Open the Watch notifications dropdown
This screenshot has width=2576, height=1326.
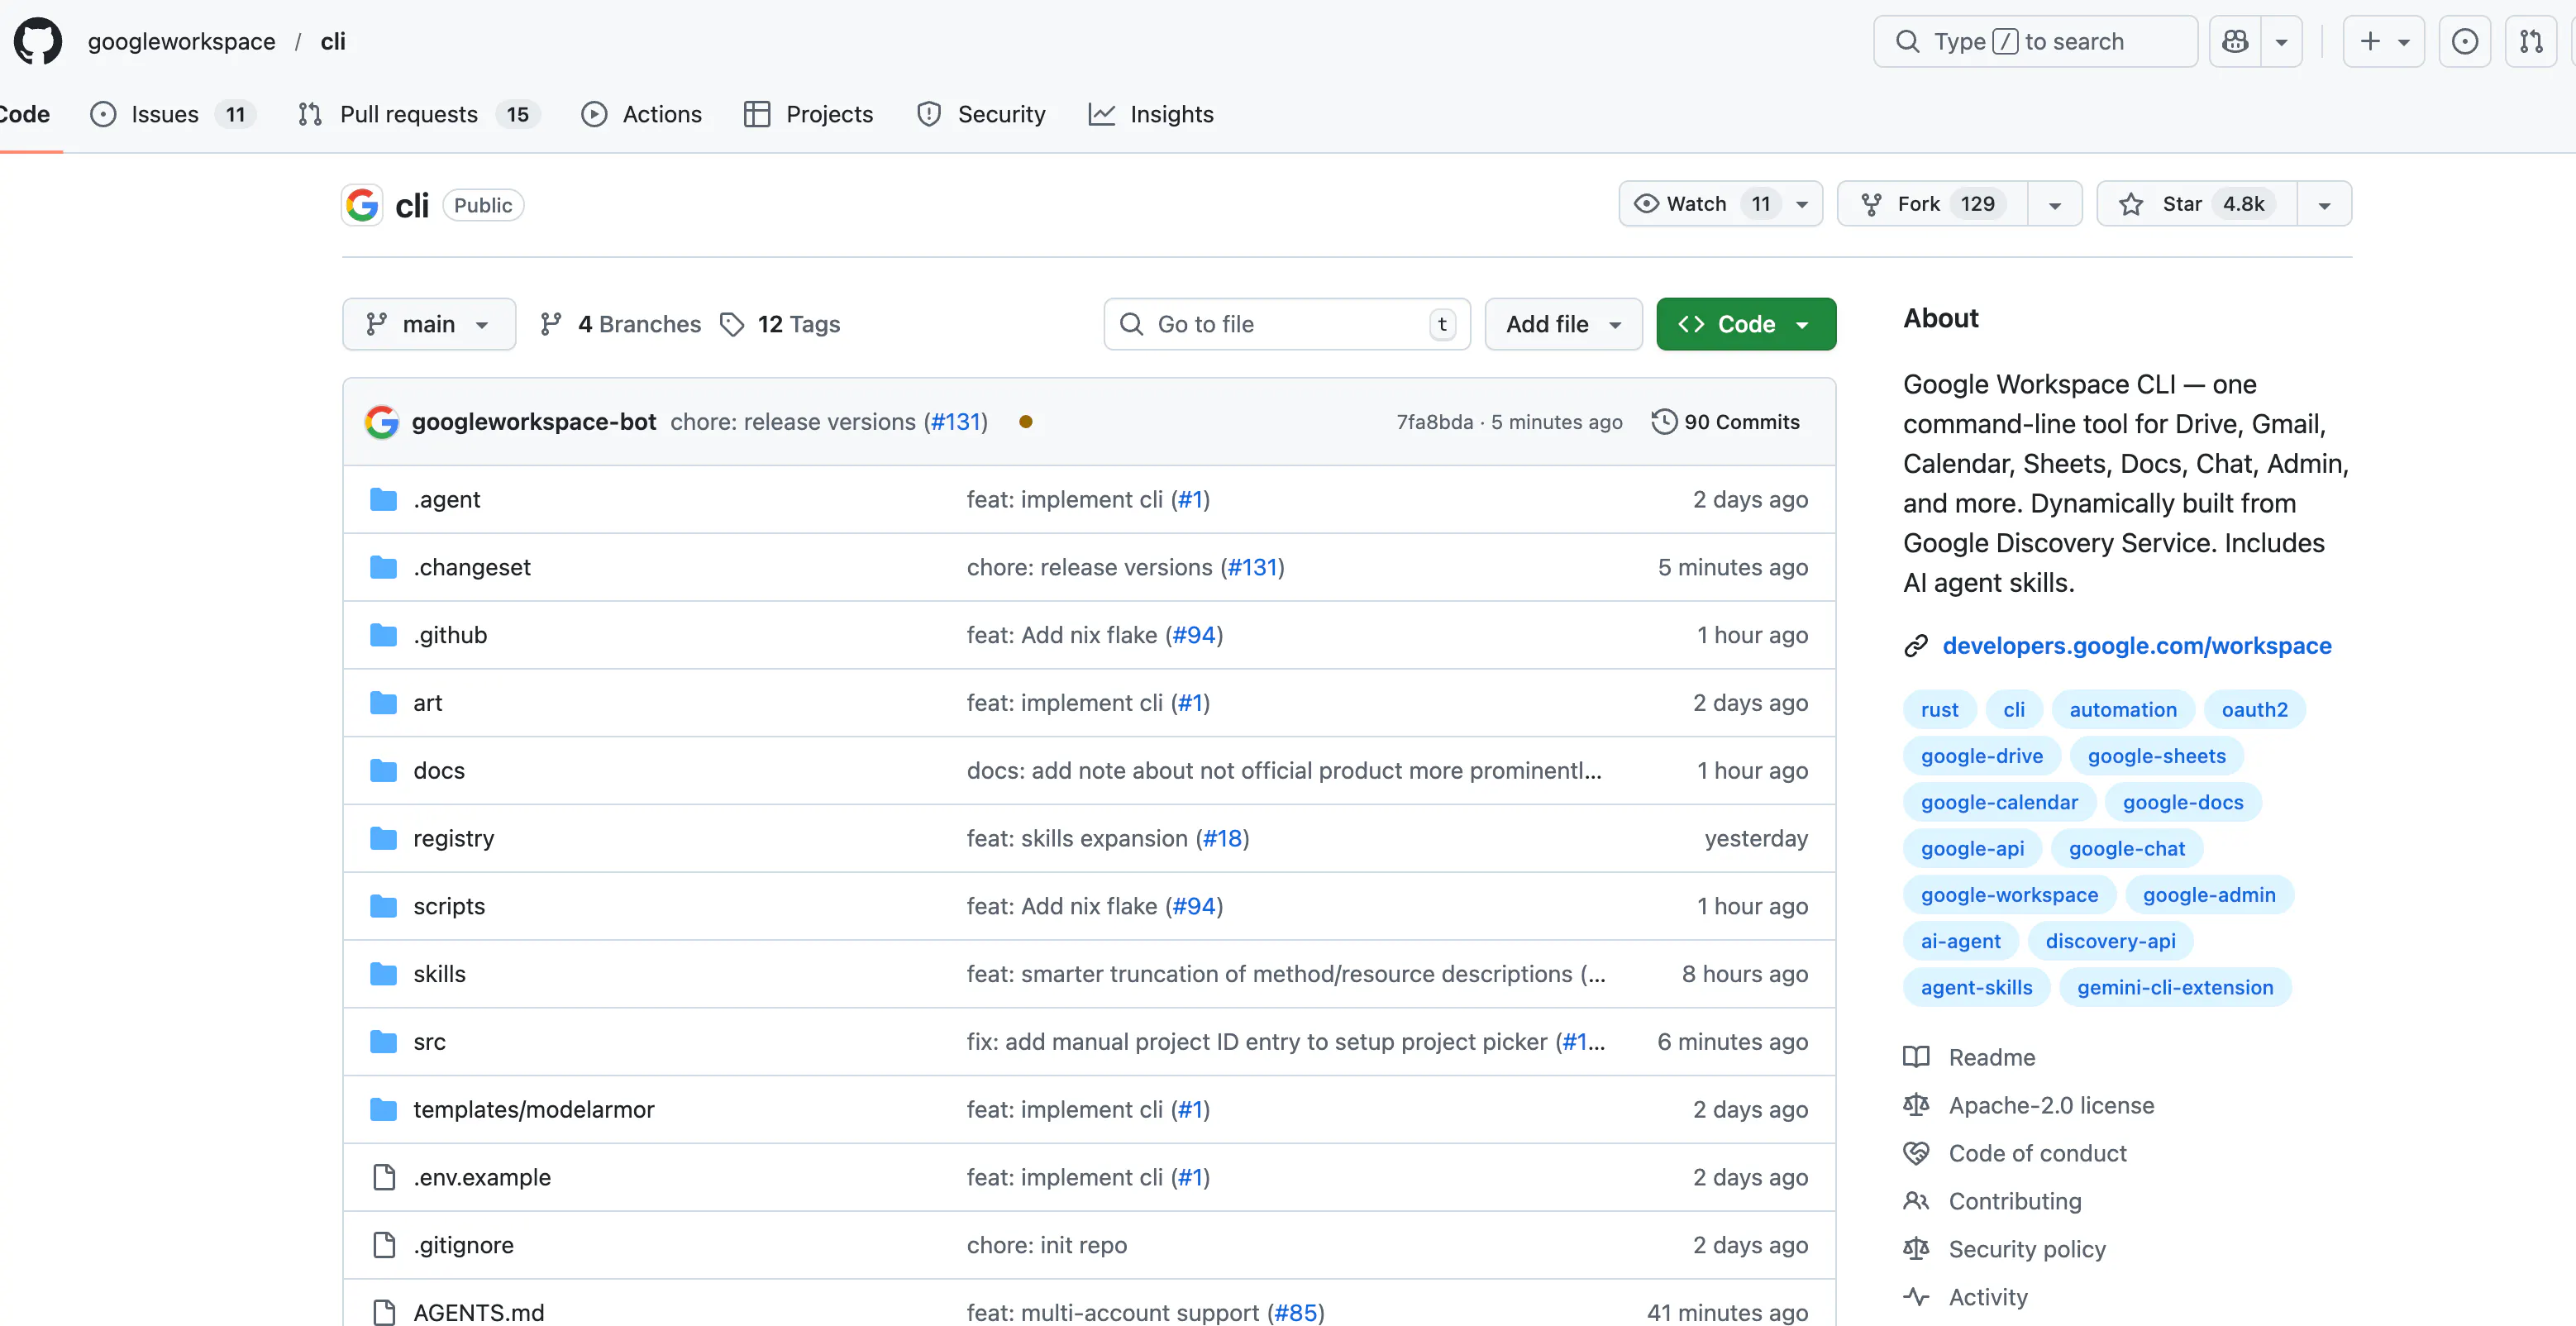point(1720,204)
